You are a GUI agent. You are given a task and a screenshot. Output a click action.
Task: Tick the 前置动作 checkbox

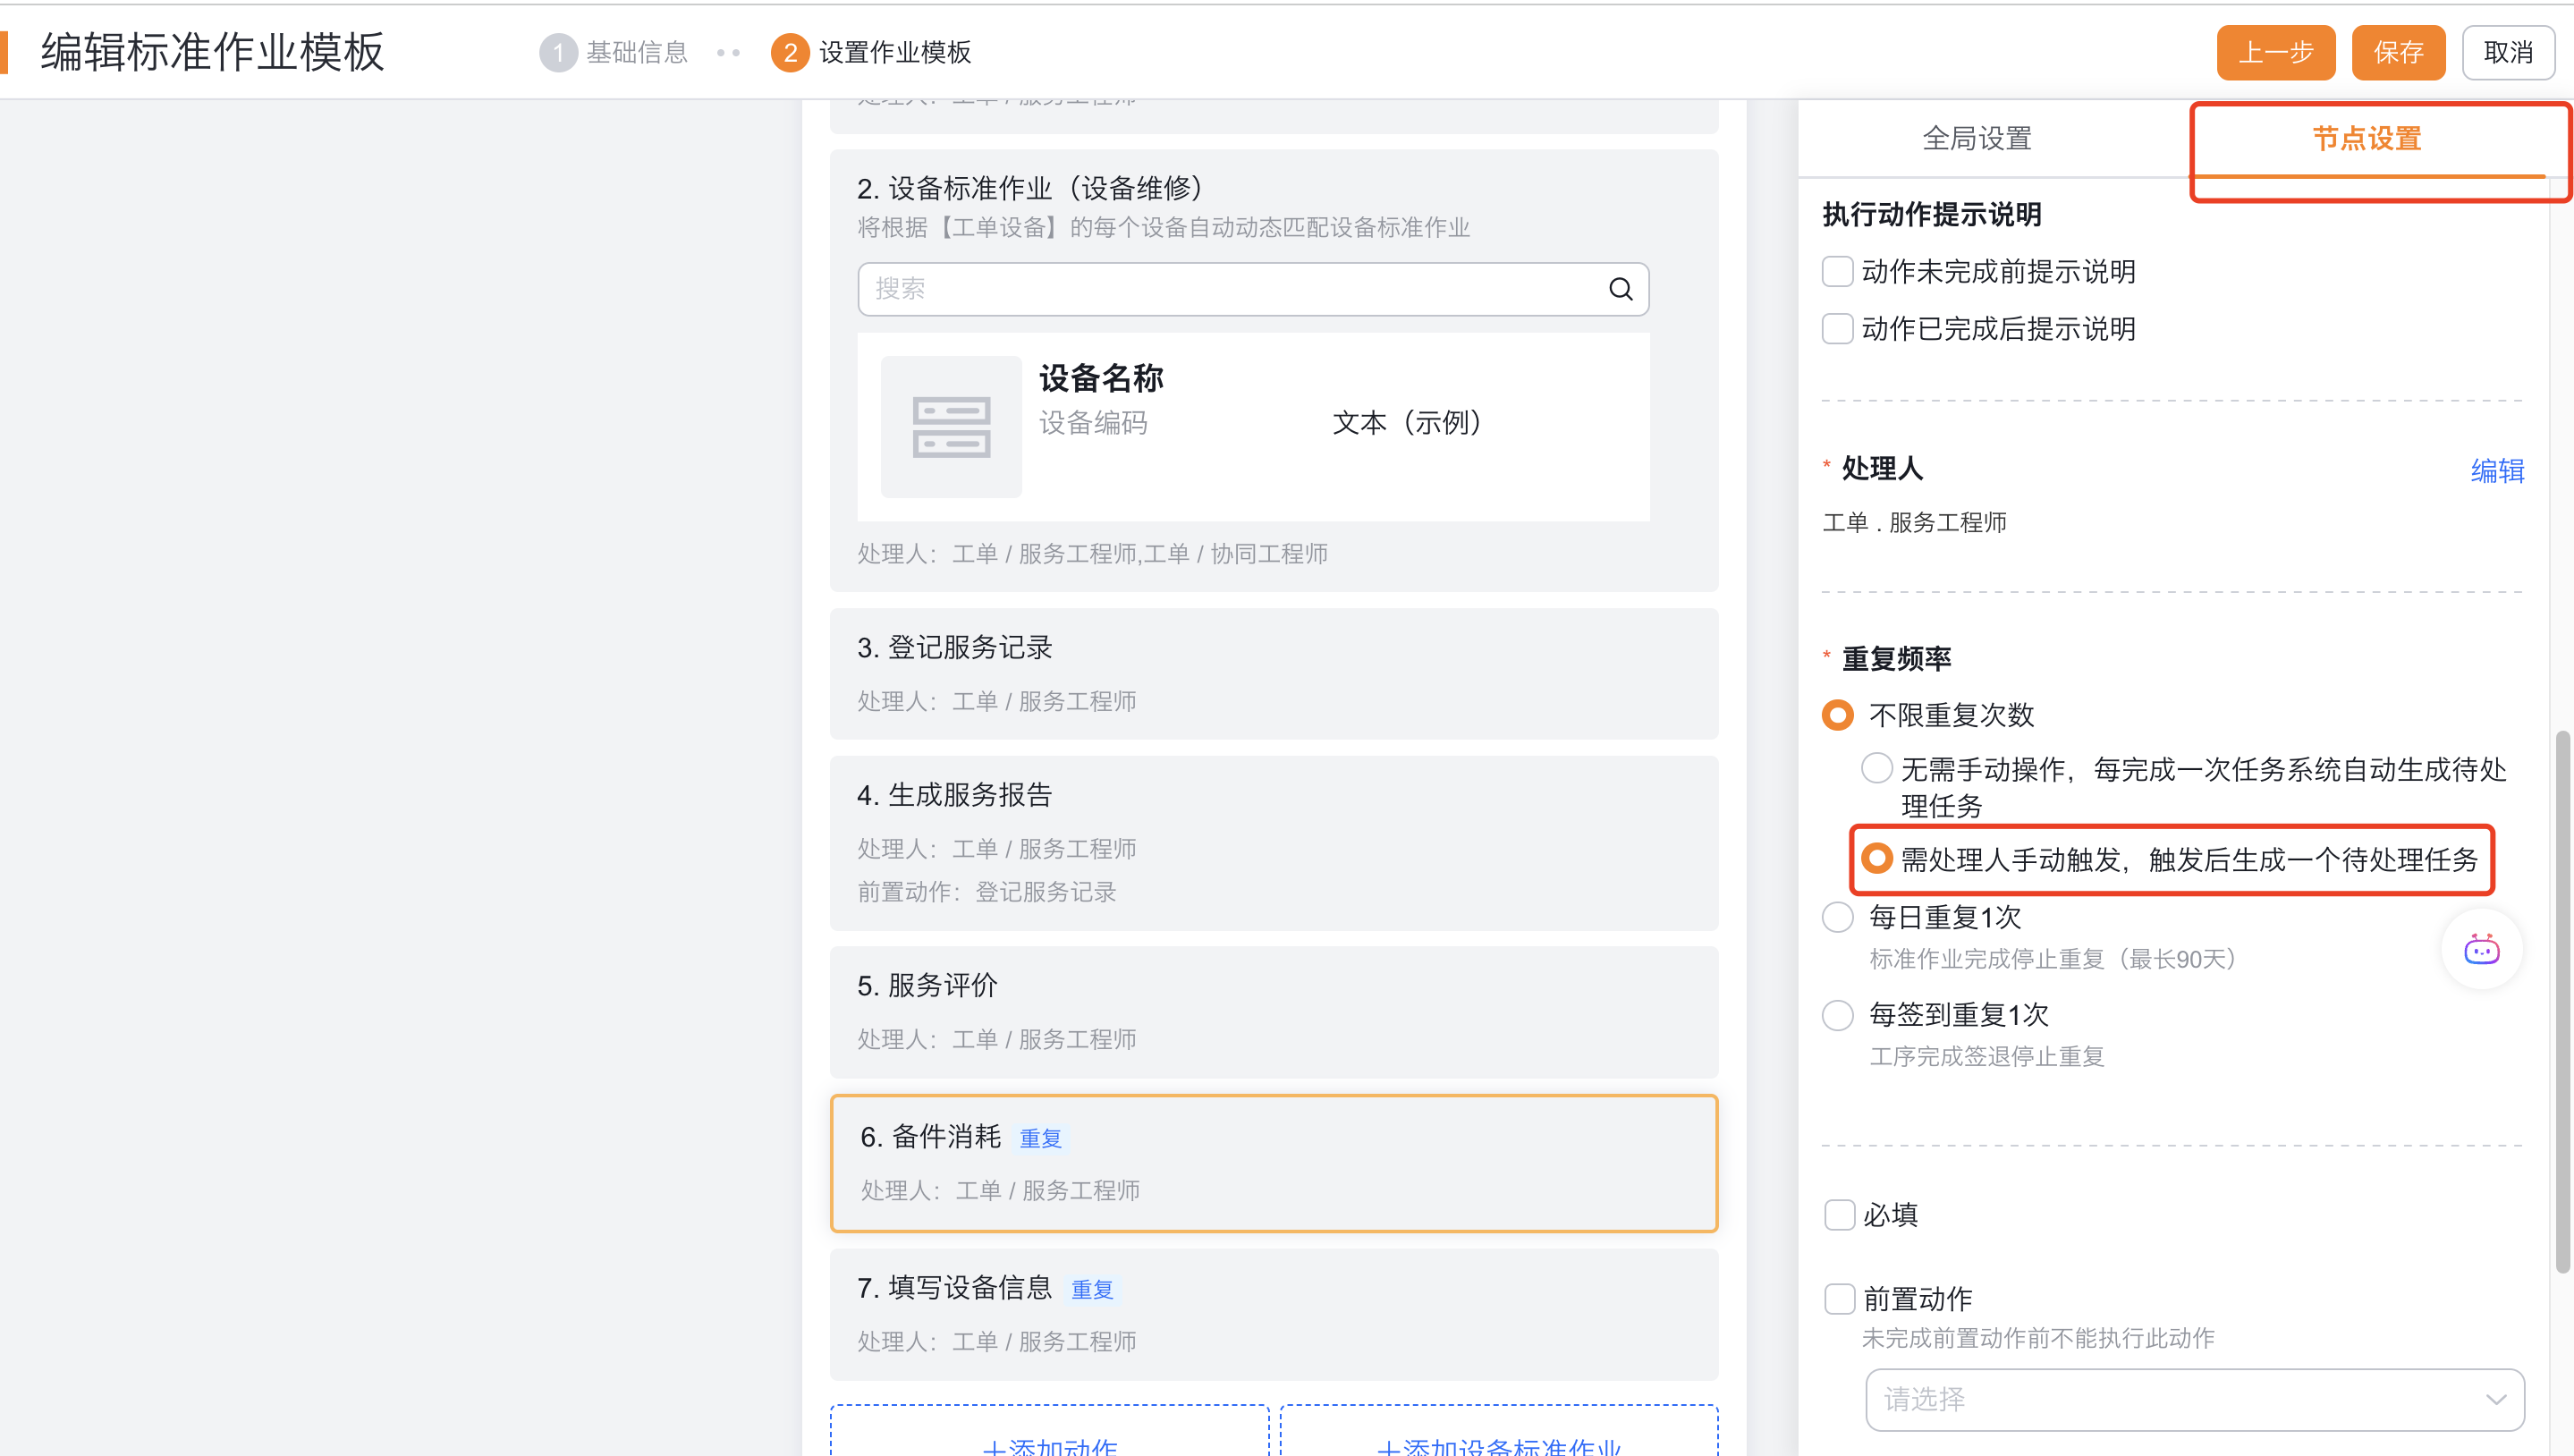coord(1839,1298)
